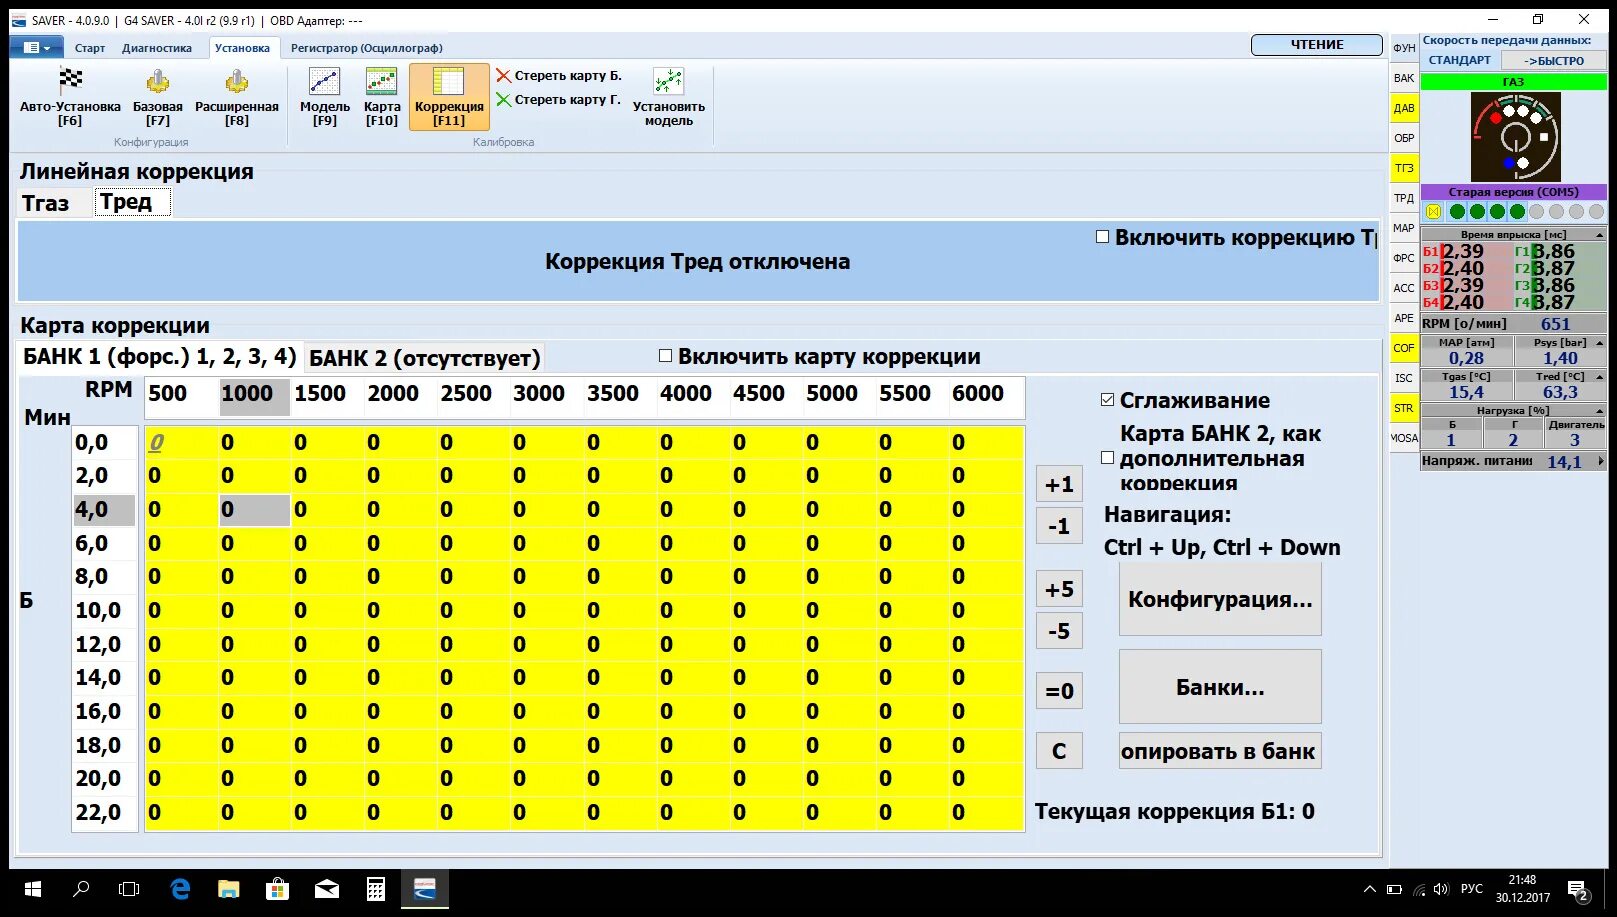Click Стереть карту Г. green cross
The height and width of the screenshot is (917, 1617).
503,100
